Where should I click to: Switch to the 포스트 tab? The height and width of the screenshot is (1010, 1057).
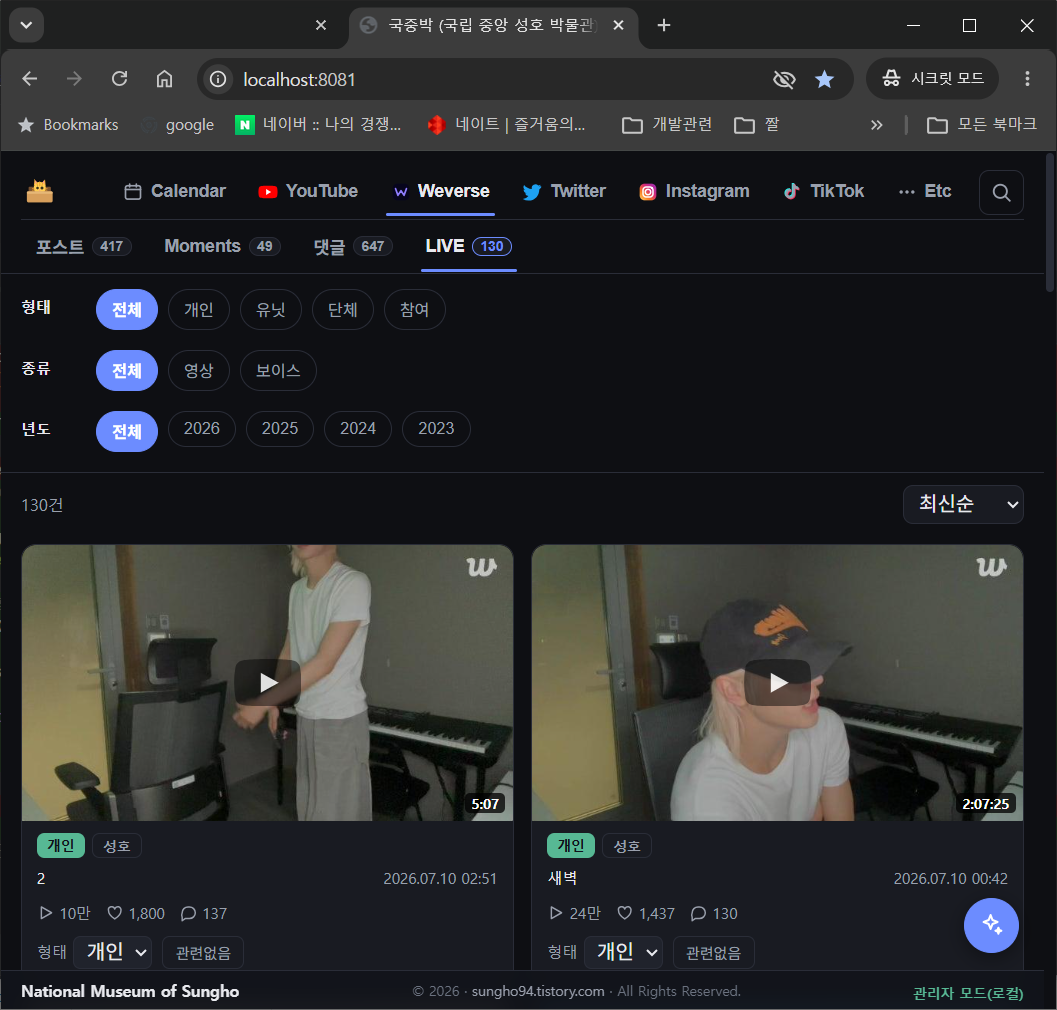pos(83,246)
